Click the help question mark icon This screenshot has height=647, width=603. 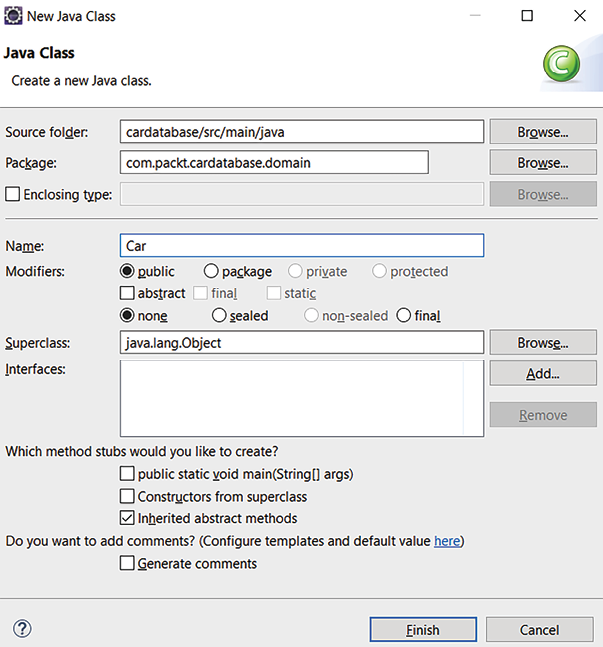coord(22,629)
